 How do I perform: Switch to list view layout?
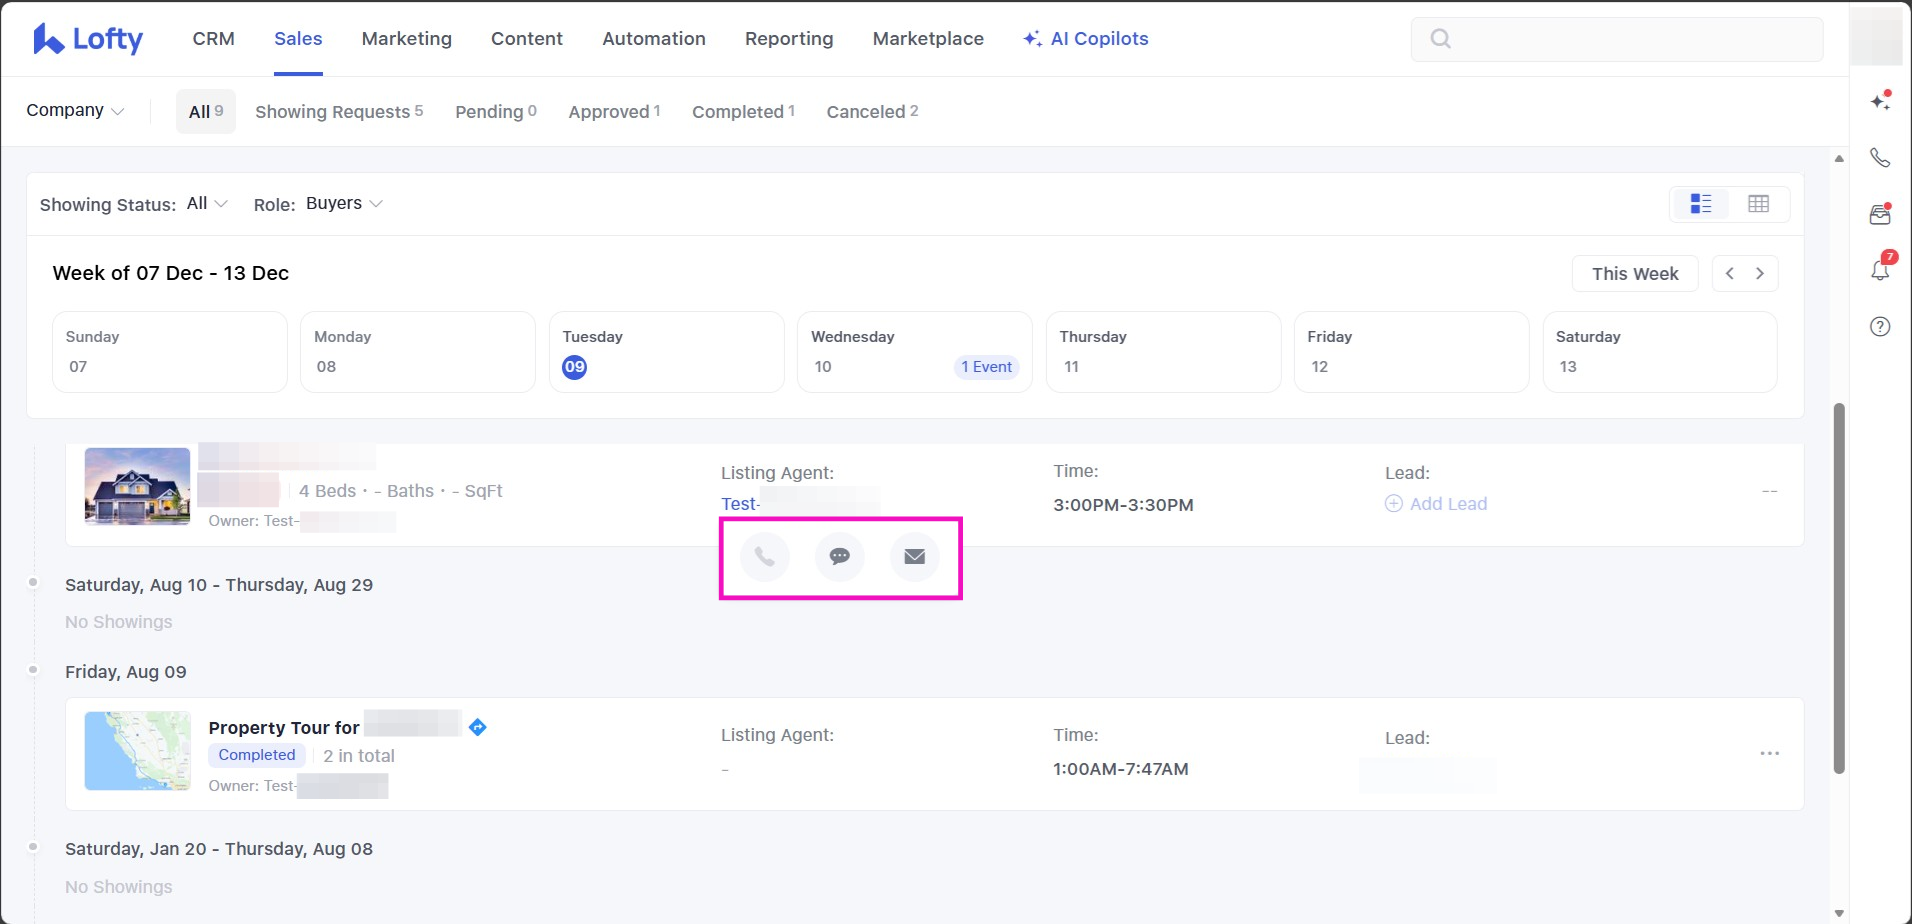tap(1701, 204)
